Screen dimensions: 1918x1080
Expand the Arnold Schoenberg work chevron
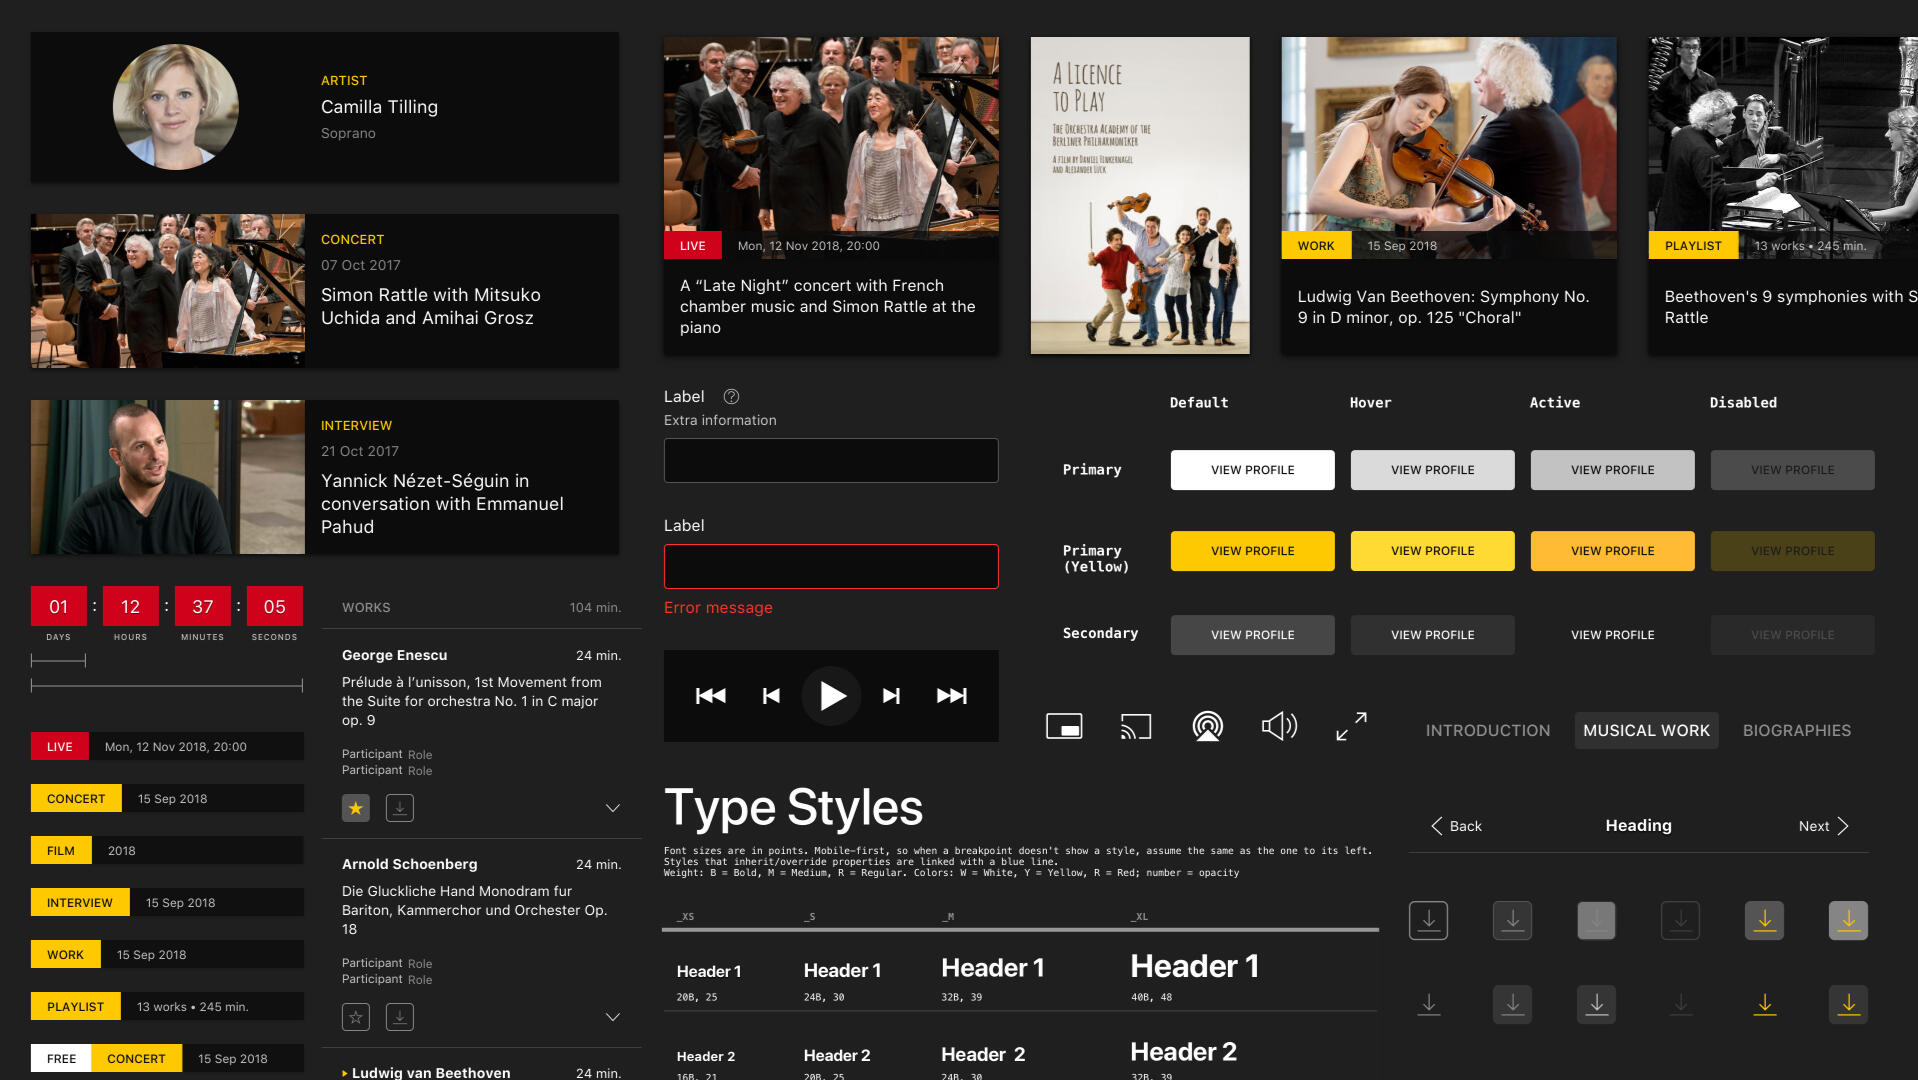[x=613, y=1017]
